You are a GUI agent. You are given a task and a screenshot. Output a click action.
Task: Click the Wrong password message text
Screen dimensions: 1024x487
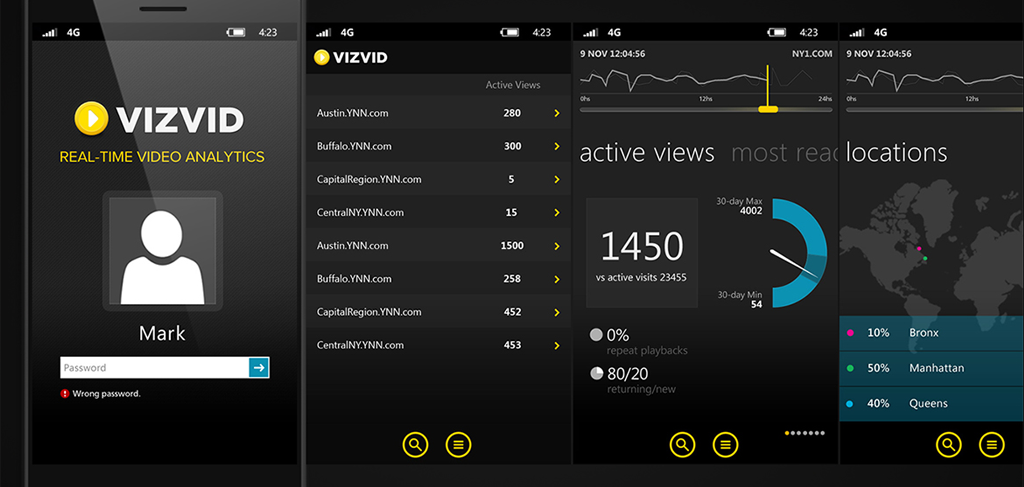click(106, 394)
